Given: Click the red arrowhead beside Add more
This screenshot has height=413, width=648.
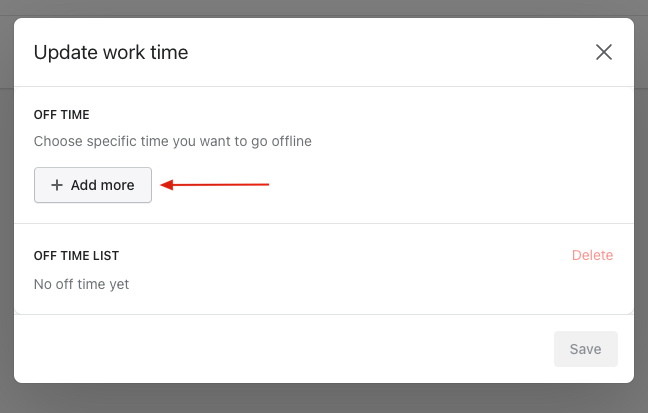Looking at the screenshot, I should 167,184.
